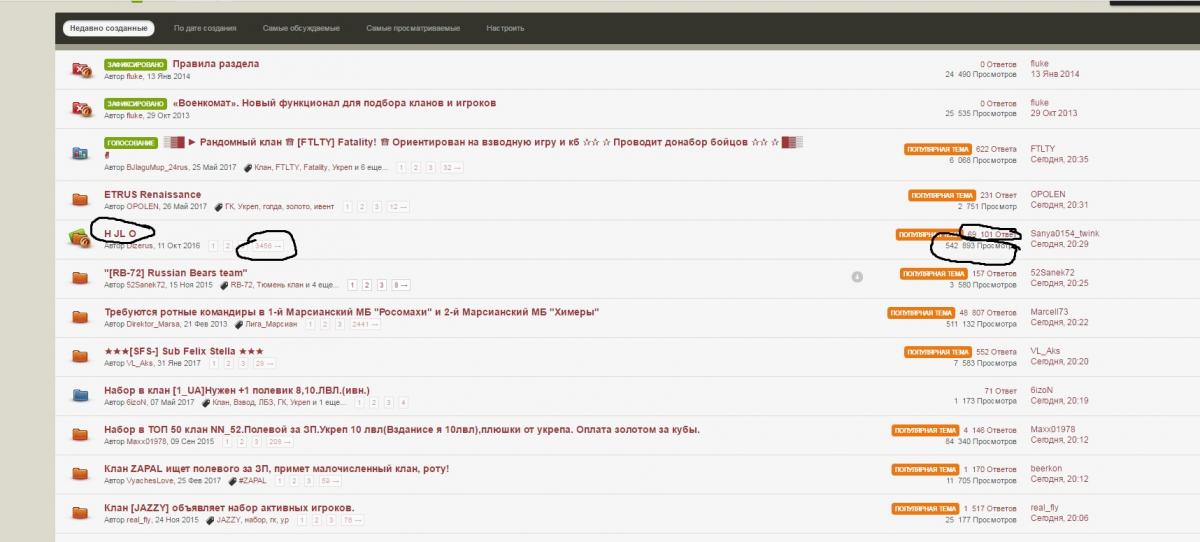
Task: Click folder icon beside 'ETRUS Renaissance'
Action: (x=81, y=199)
